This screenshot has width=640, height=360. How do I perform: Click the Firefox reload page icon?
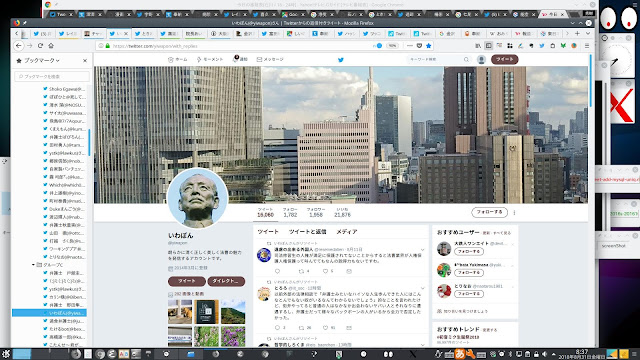click(x=40, y=46)
